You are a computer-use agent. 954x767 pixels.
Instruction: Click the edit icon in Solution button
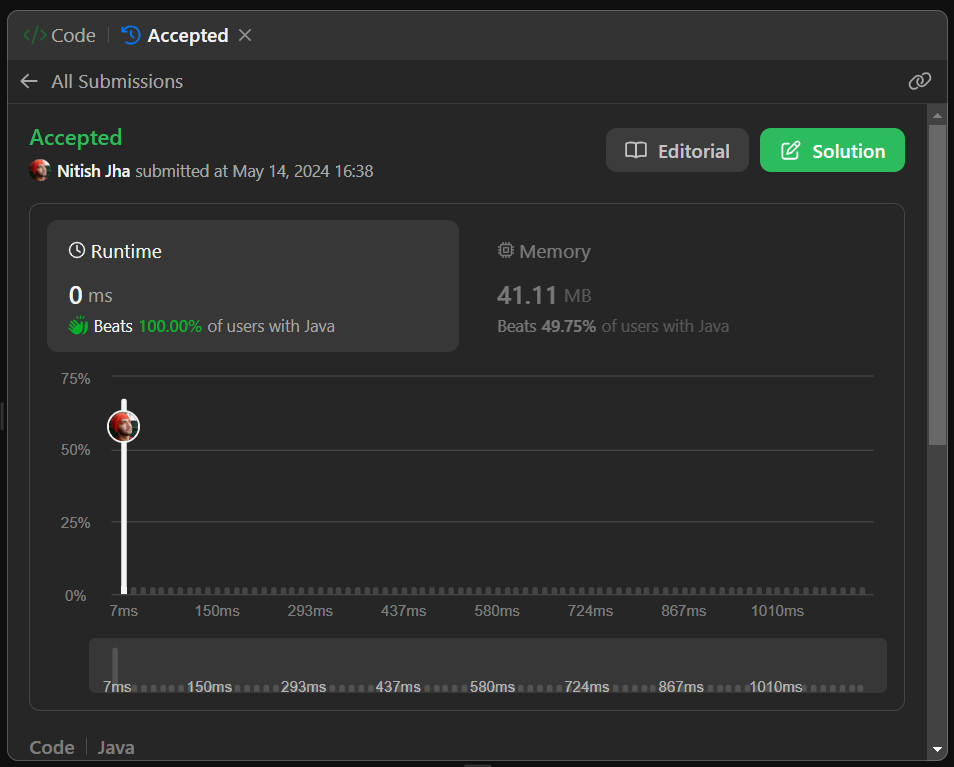(x=790, y=151)
